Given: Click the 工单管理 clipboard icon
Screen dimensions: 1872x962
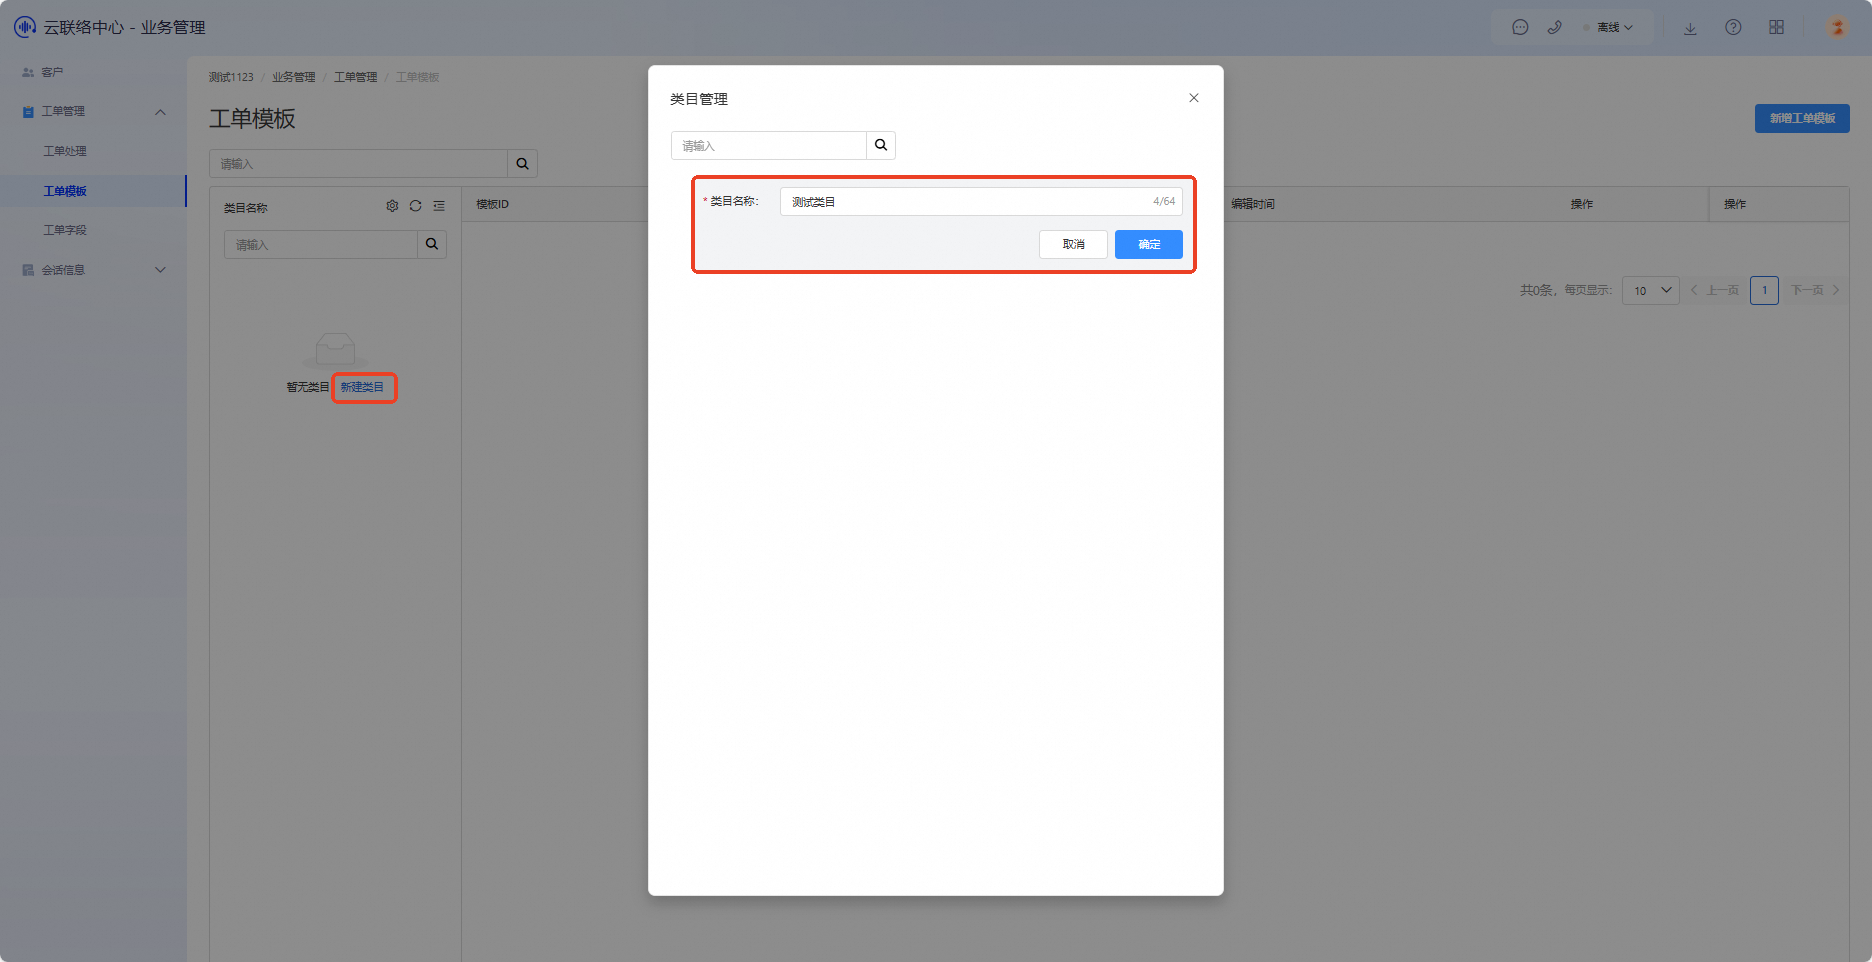Looking at the screenshot, I should (x=28, y=112).
